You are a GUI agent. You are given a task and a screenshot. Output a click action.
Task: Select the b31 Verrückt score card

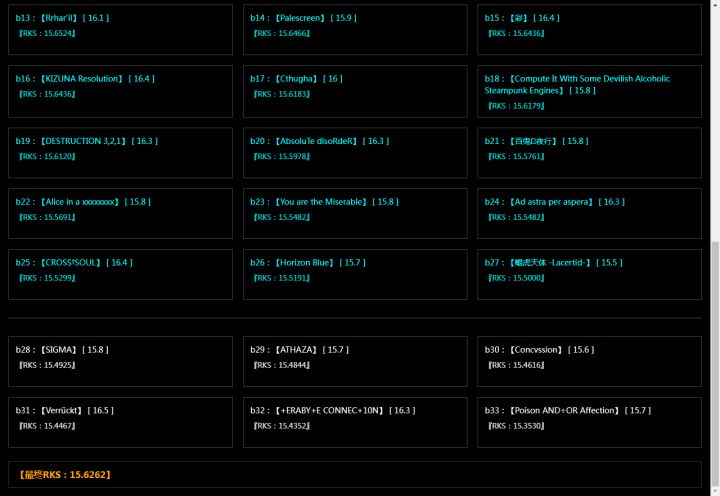pos(120,423)
